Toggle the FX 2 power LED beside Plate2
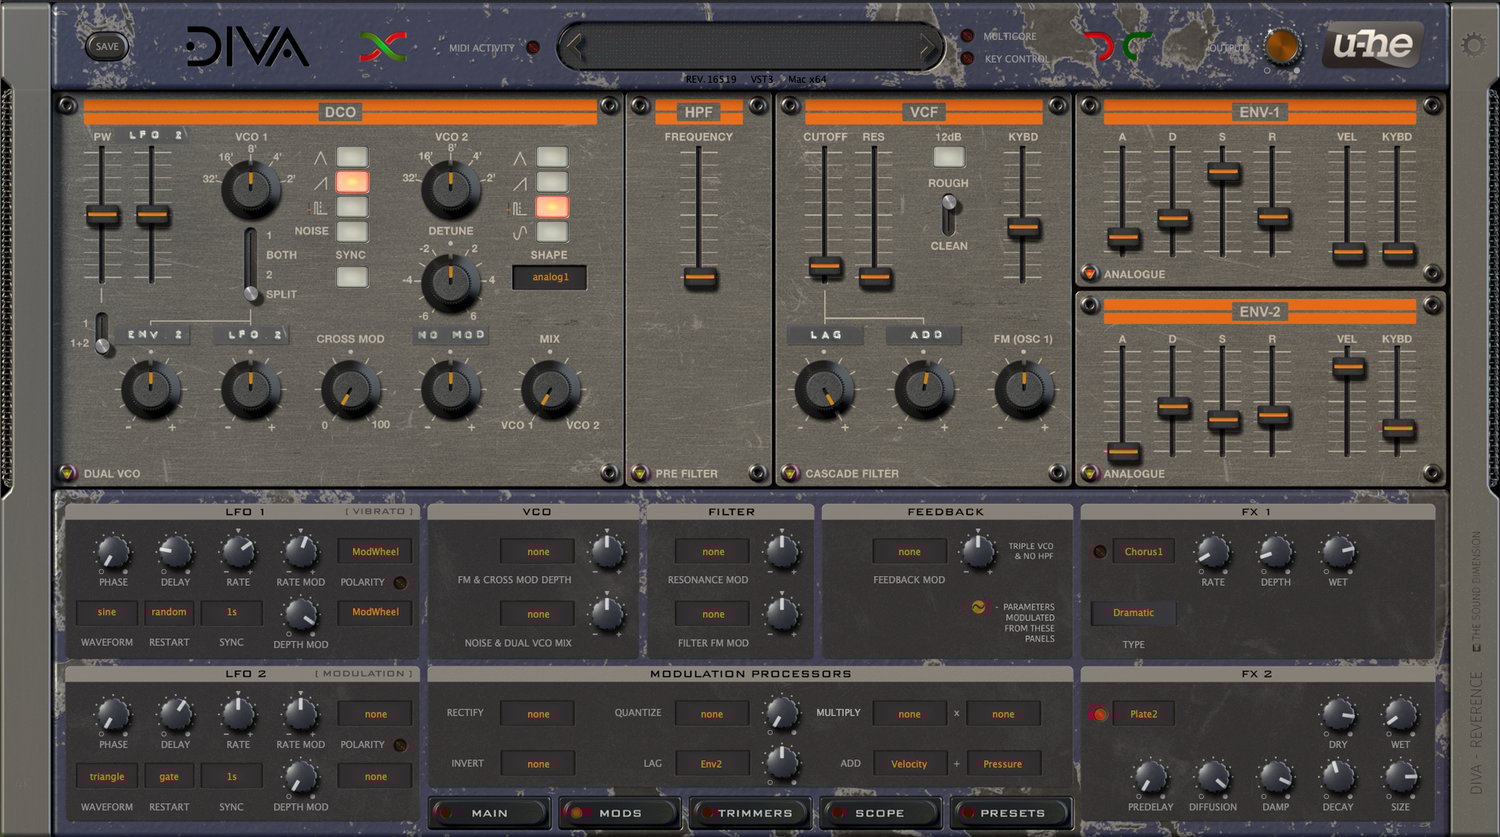This screenshot has width=1500, height=837. coord(1099,714)
